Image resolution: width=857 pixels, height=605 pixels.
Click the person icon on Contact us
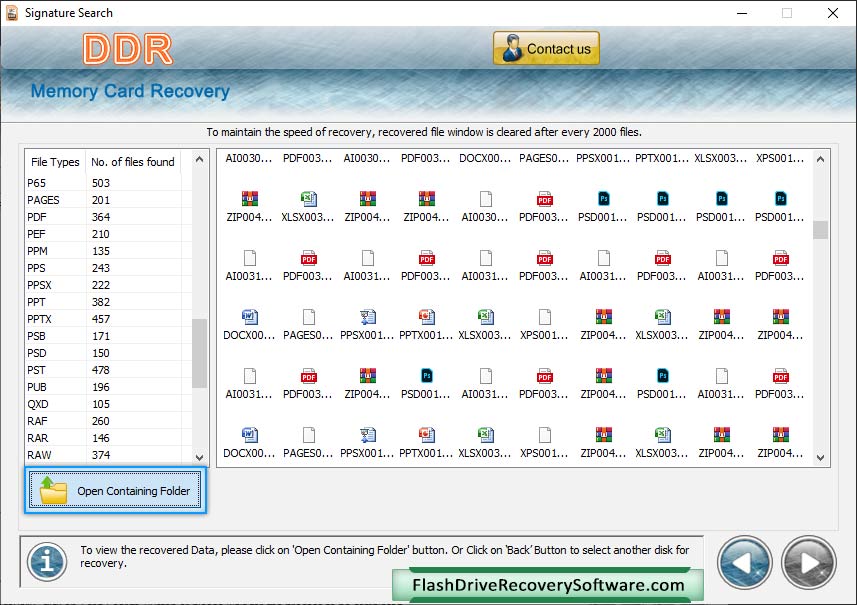click(510, 48)
